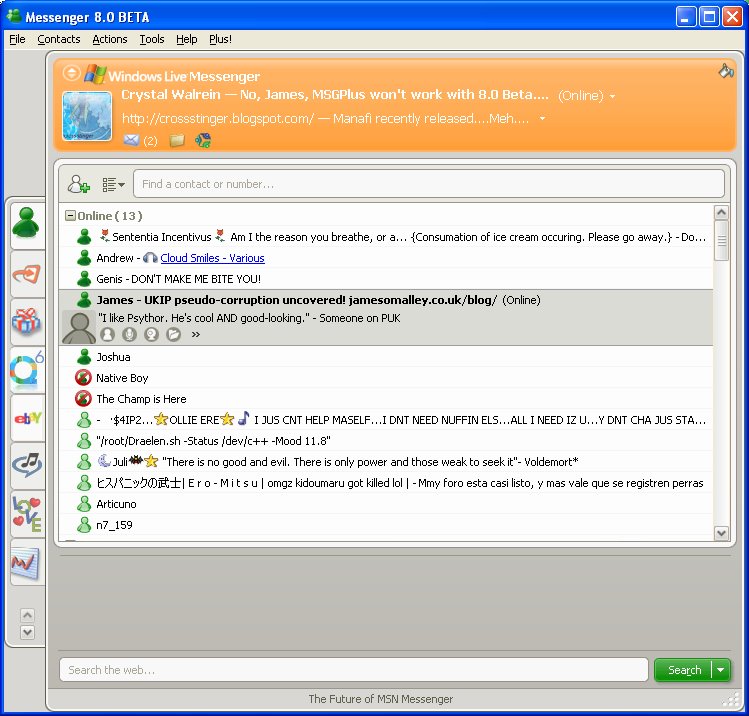The width and height of the screenshot is (749, 716).
Task: Open the Help menu
Action: [186, 39]
